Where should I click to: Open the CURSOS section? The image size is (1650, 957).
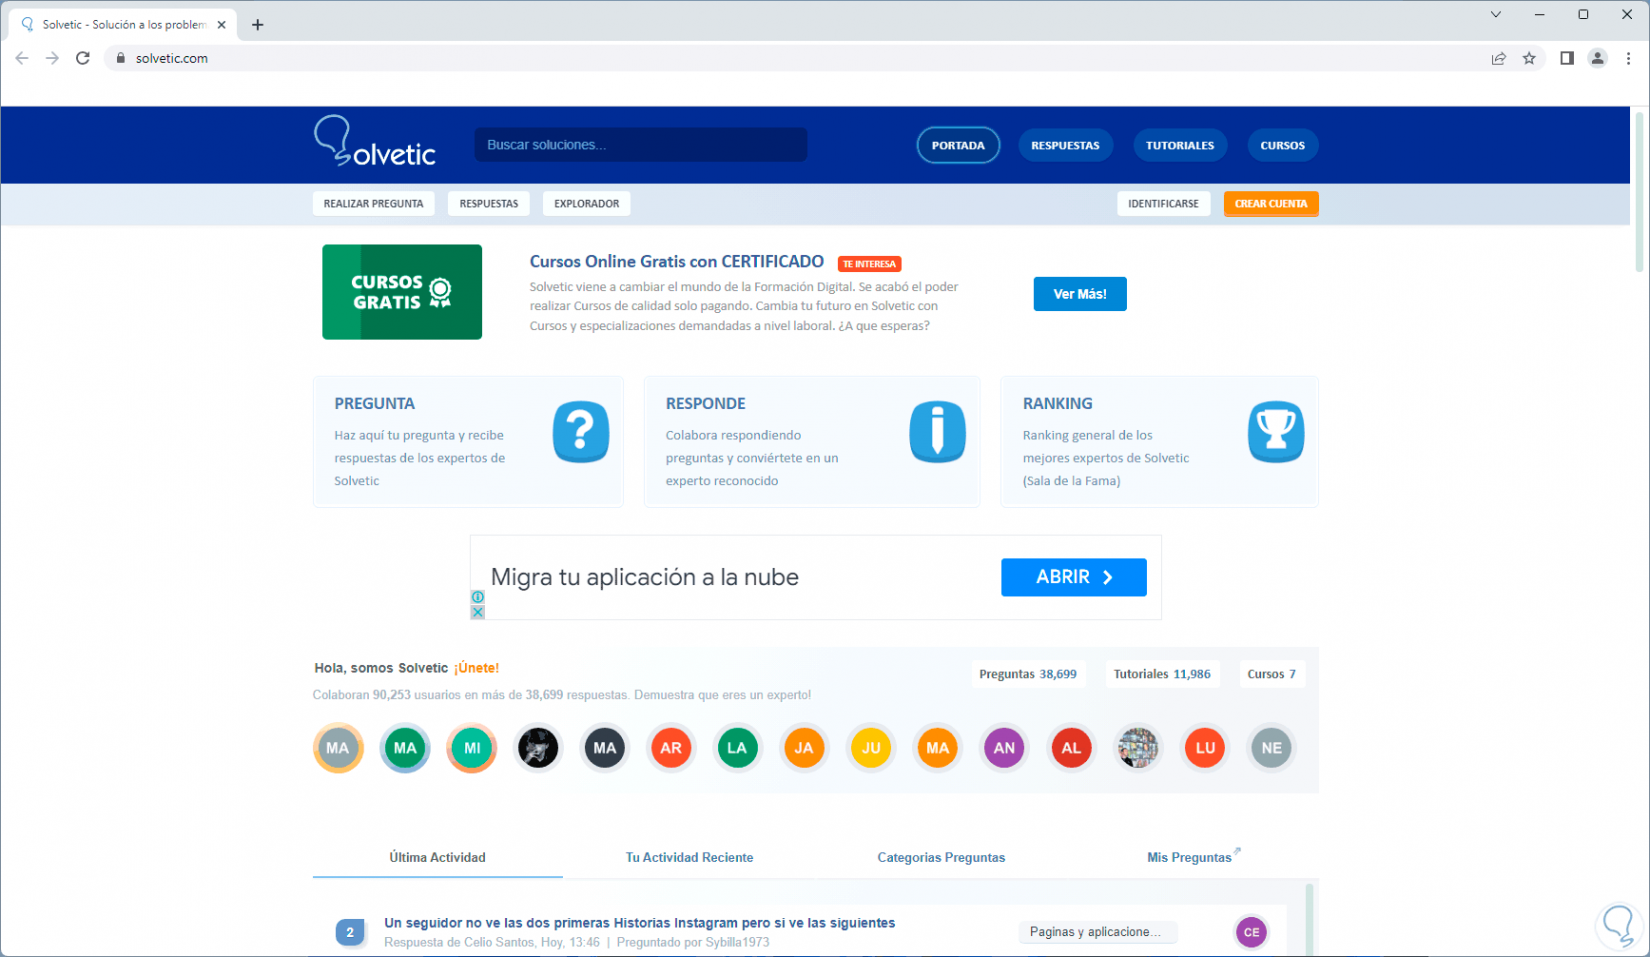(1282, 145)
